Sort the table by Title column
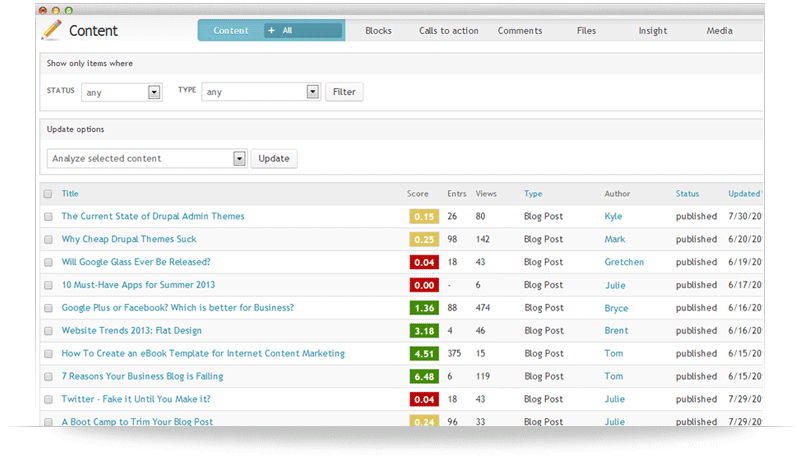800x461 pixels. 70,194
